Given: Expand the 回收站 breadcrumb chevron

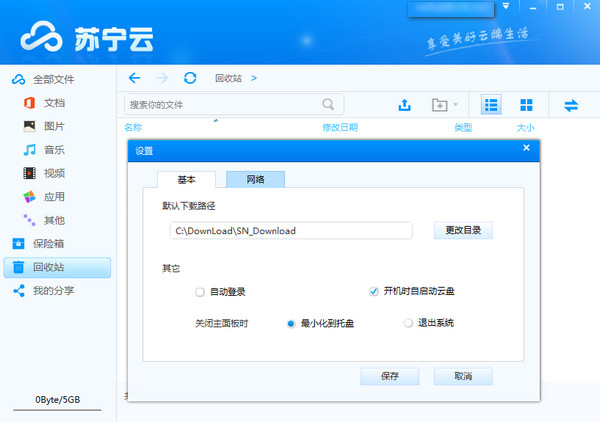Looking at the screenshot, I should (x=254, y=78).
